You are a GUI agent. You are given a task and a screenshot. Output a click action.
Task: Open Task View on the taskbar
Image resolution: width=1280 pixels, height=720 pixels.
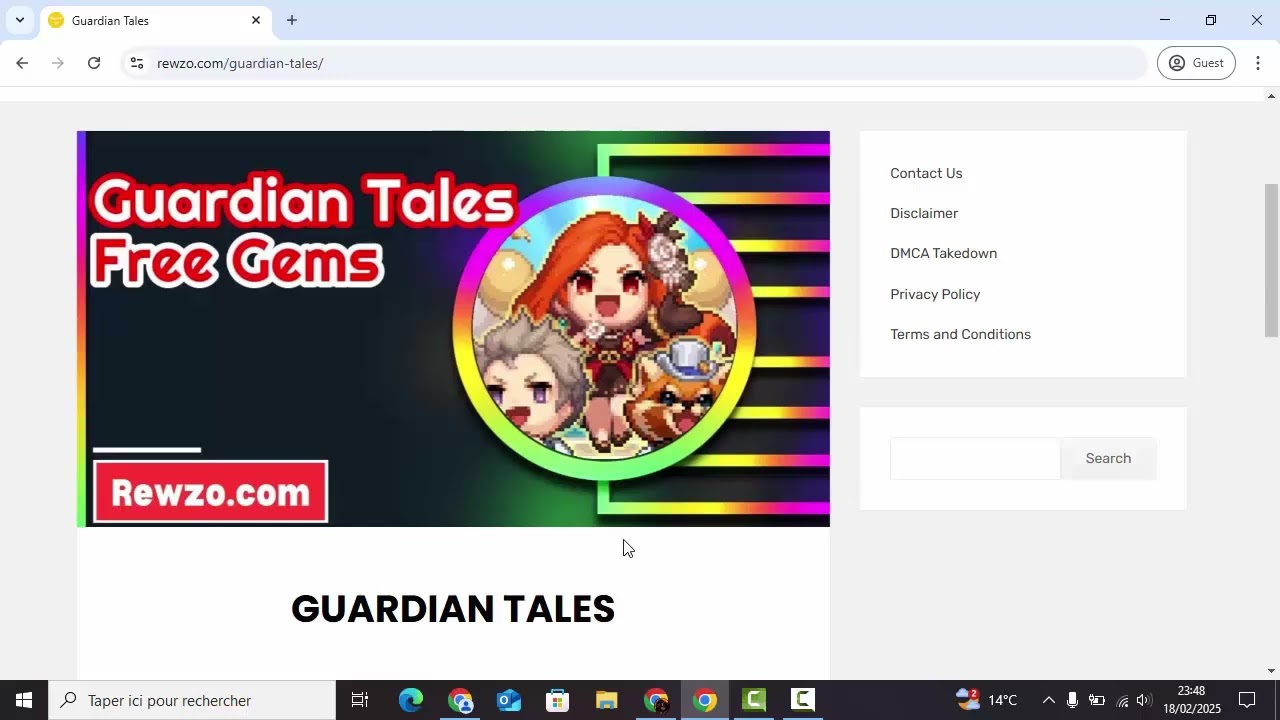click(x=360, y=700)
